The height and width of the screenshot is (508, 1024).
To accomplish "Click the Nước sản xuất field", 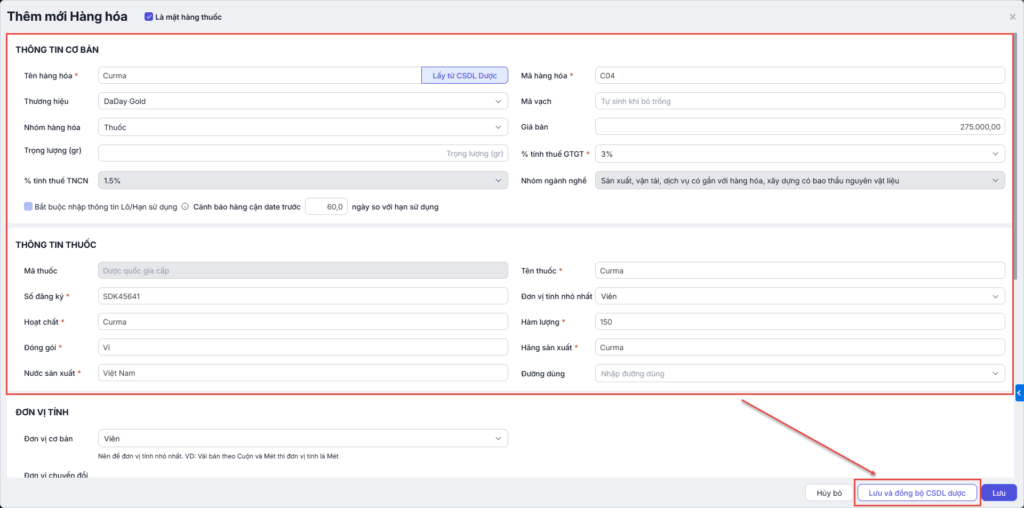I will (x=303, y=373).
